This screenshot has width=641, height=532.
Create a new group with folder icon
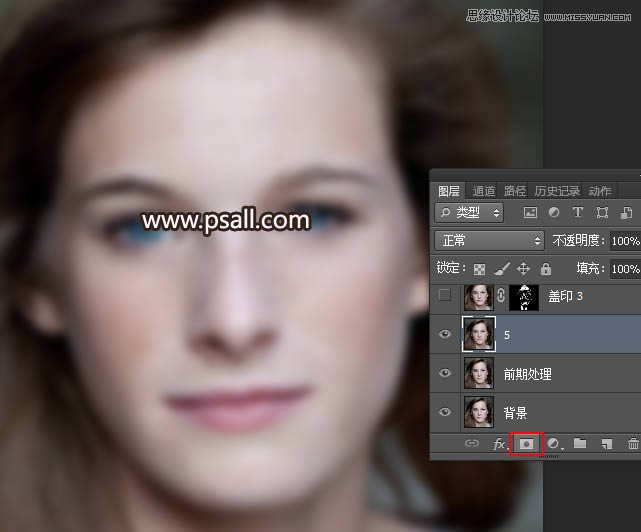[x=580, y=444]
